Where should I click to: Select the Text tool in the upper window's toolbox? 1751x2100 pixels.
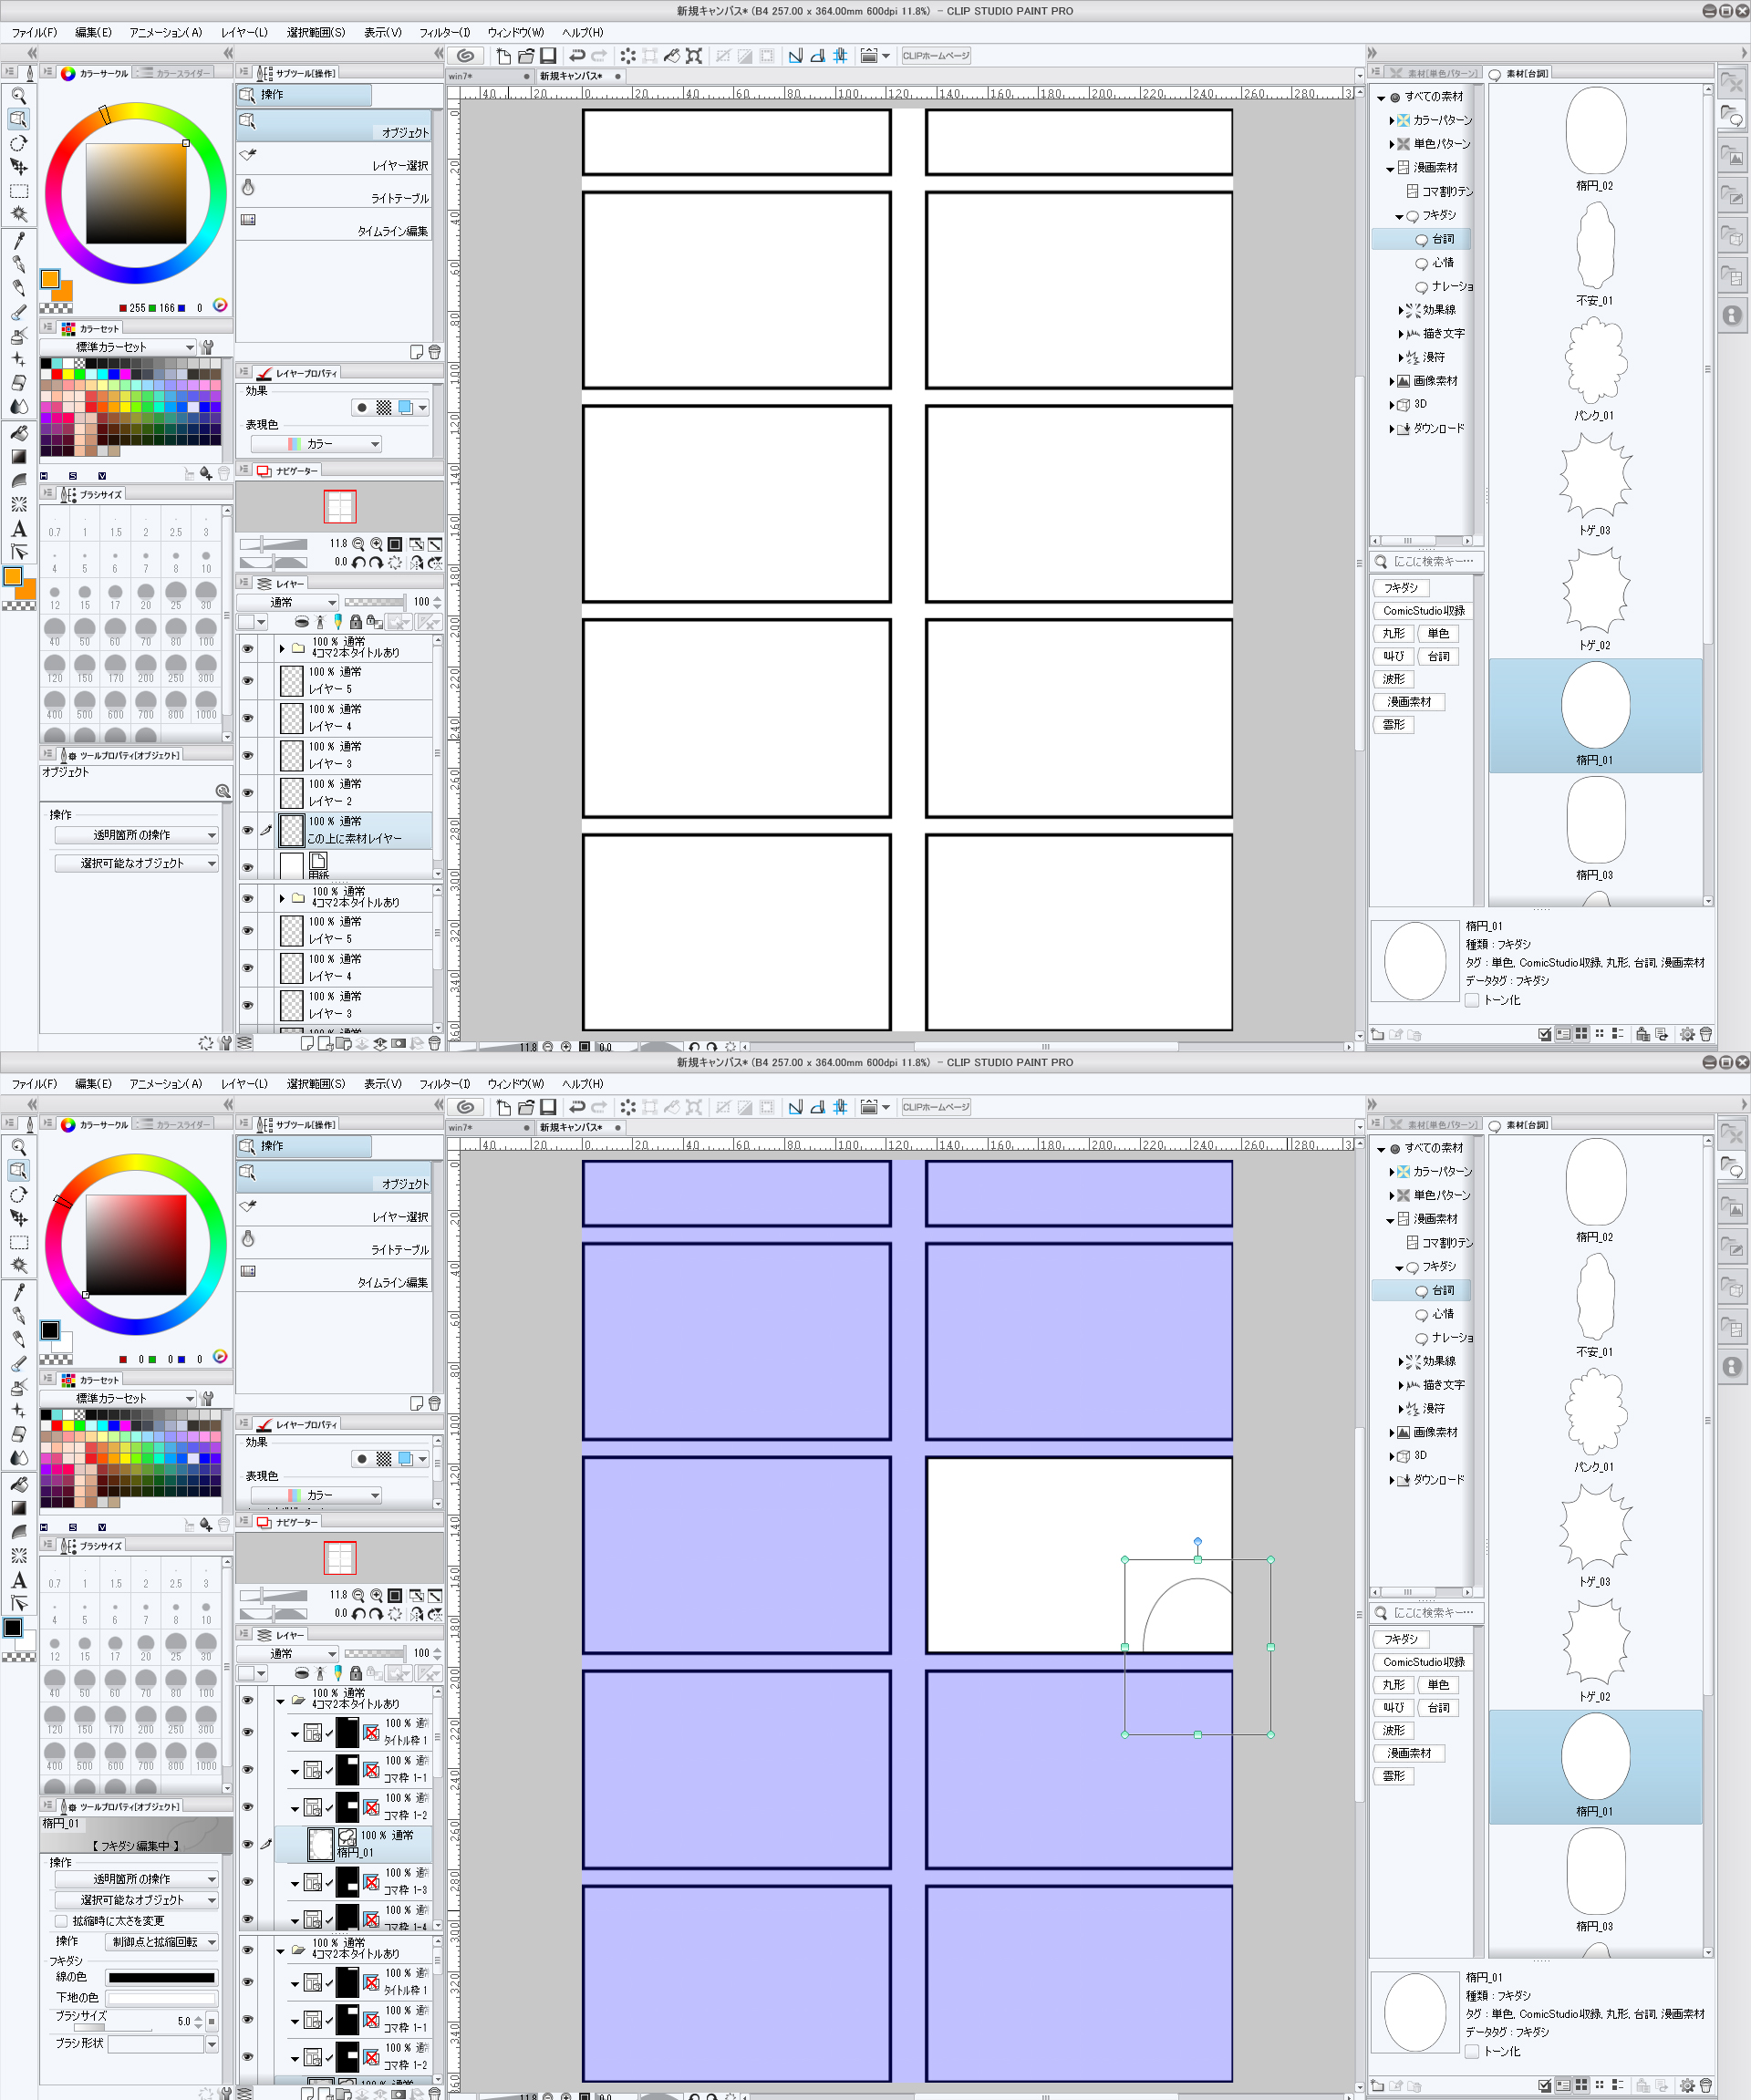tap(19, 529)
